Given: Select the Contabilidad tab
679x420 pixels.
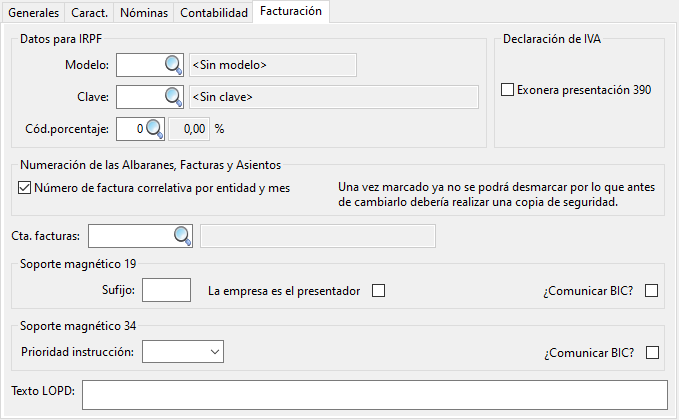Looking at the screenshot, I should click(213, 13).
